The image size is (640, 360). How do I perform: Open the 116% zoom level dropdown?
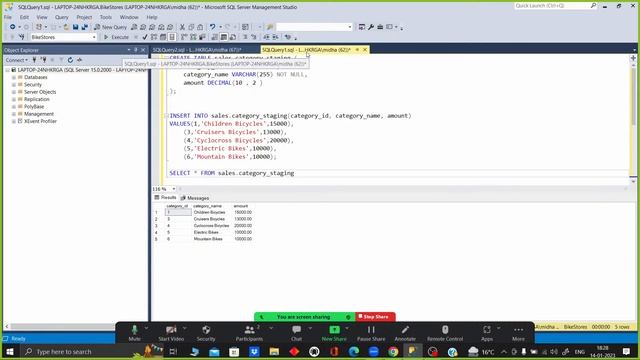[173, 189]
